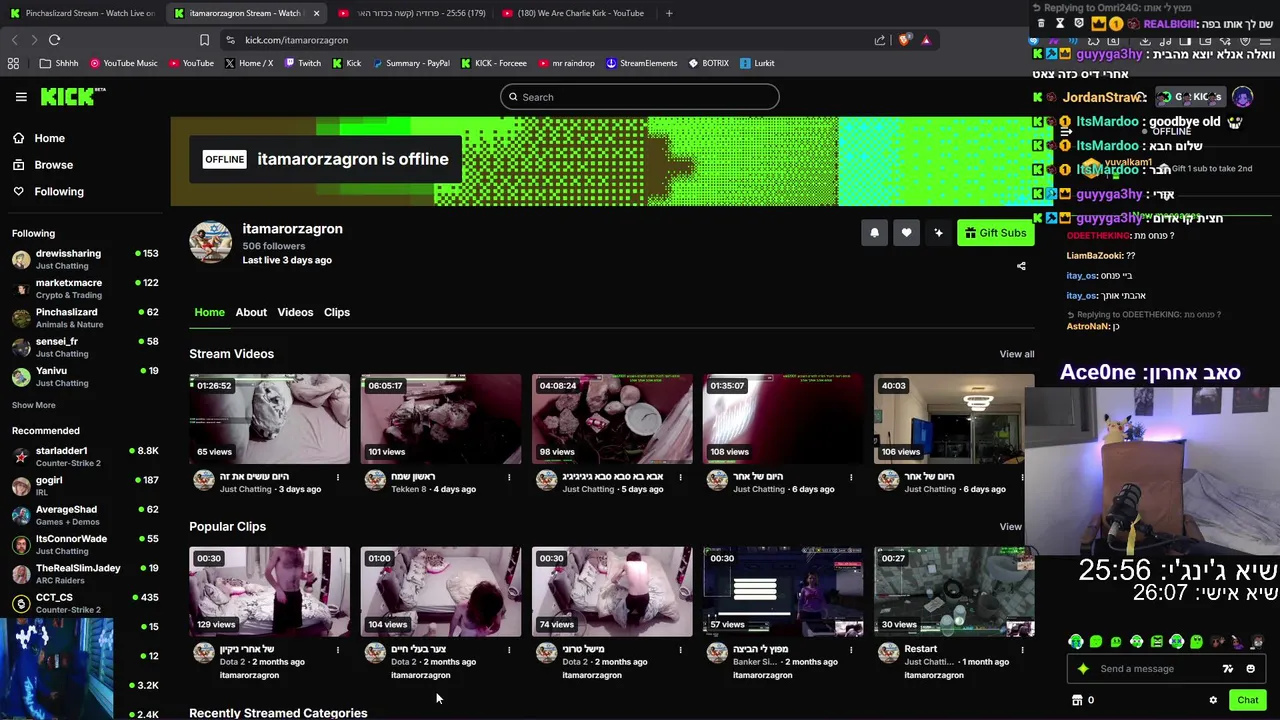Click the green sparkle icon in message box
The width and height of the screenshot is (1280, 720).
tap(1083, 669)
